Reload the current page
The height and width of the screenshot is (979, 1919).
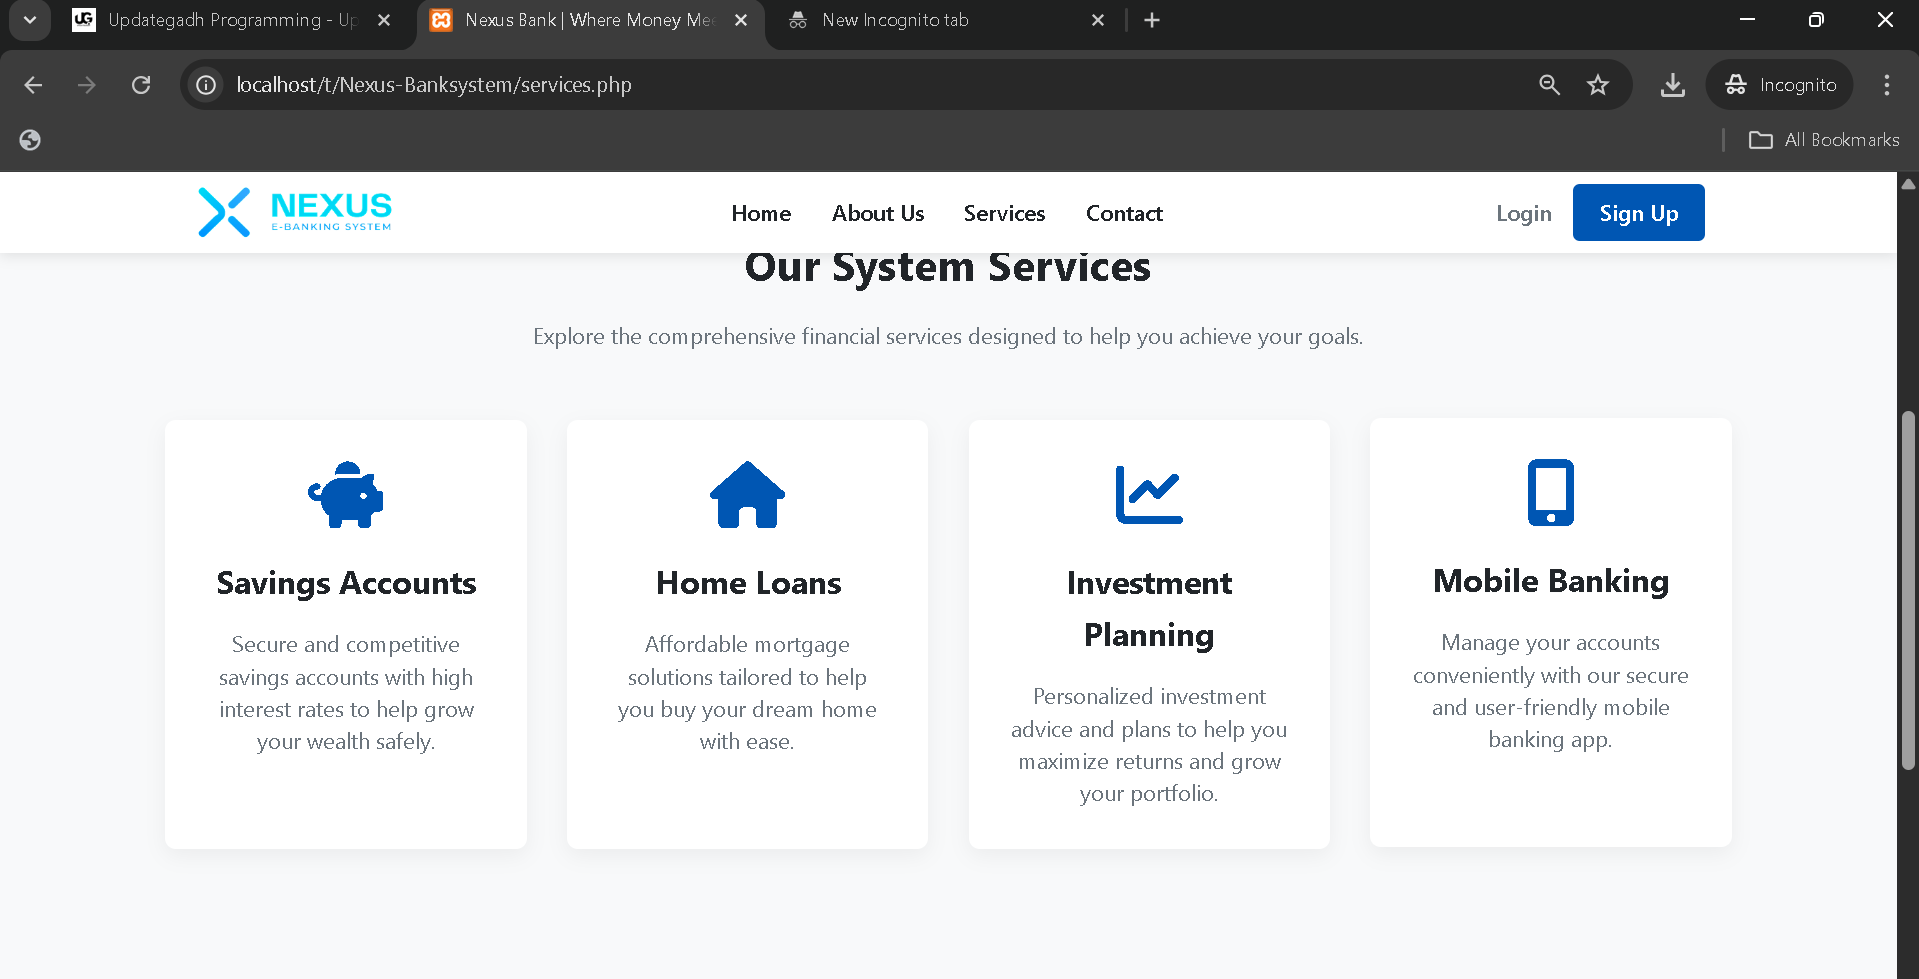tap(141, 85)
